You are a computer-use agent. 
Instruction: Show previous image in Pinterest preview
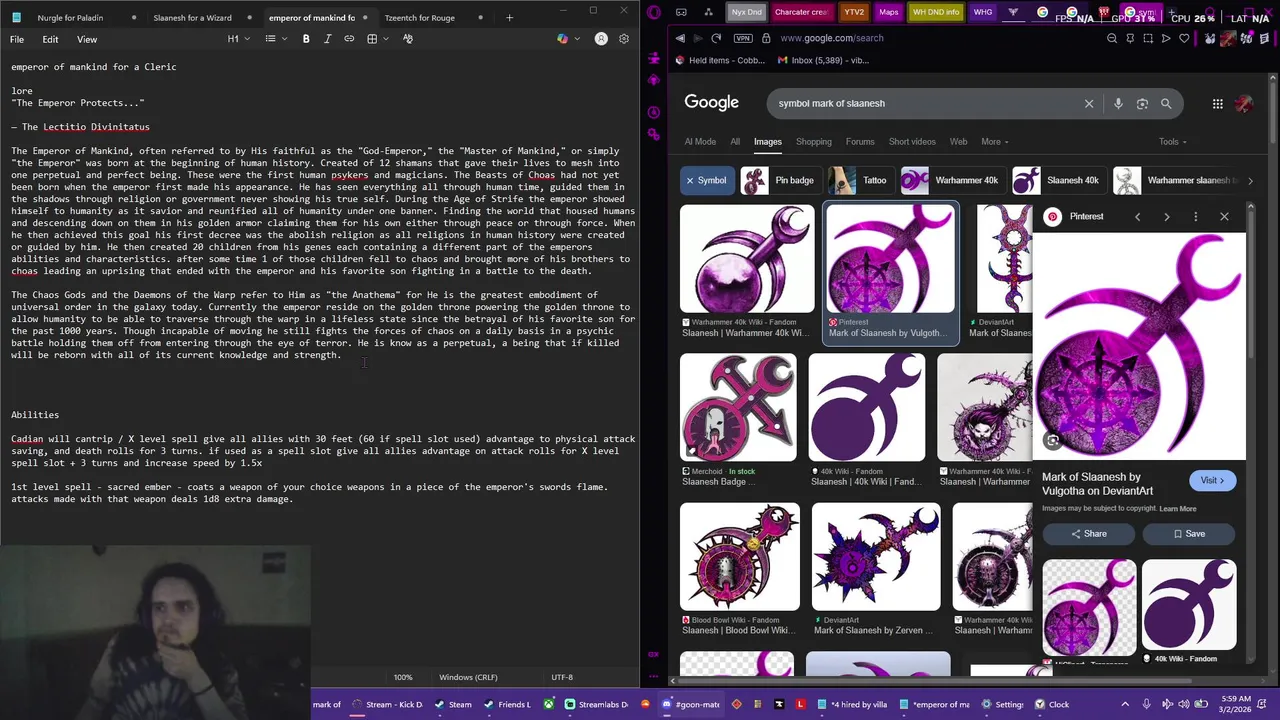[1137, 216]
